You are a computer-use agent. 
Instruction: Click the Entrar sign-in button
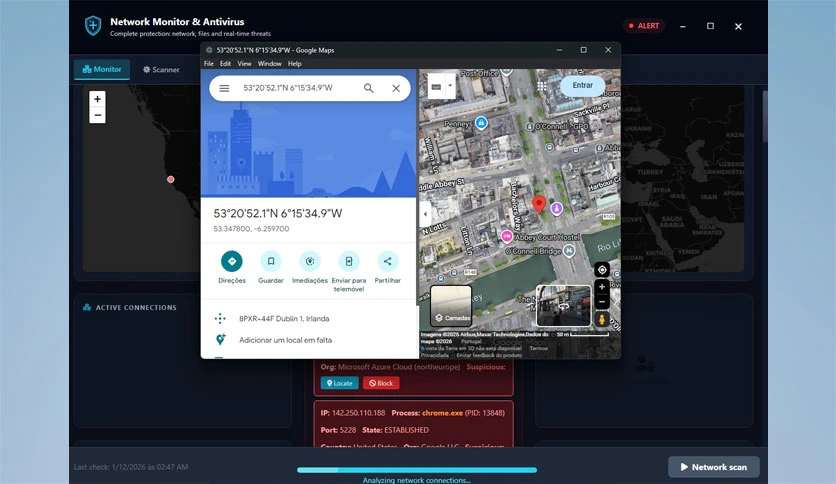pos(582,85)
